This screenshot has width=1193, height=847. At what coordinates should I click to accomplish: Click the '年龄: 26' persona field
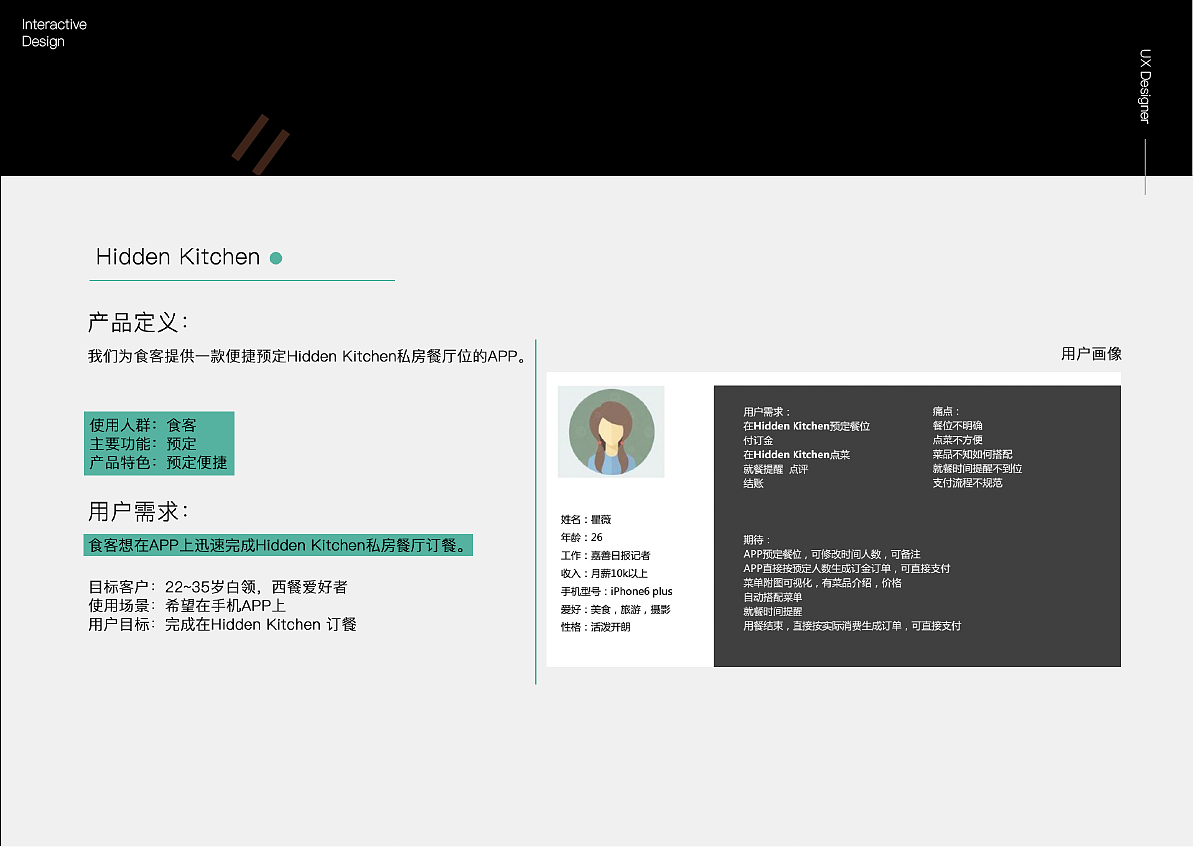tap(582, 537)
